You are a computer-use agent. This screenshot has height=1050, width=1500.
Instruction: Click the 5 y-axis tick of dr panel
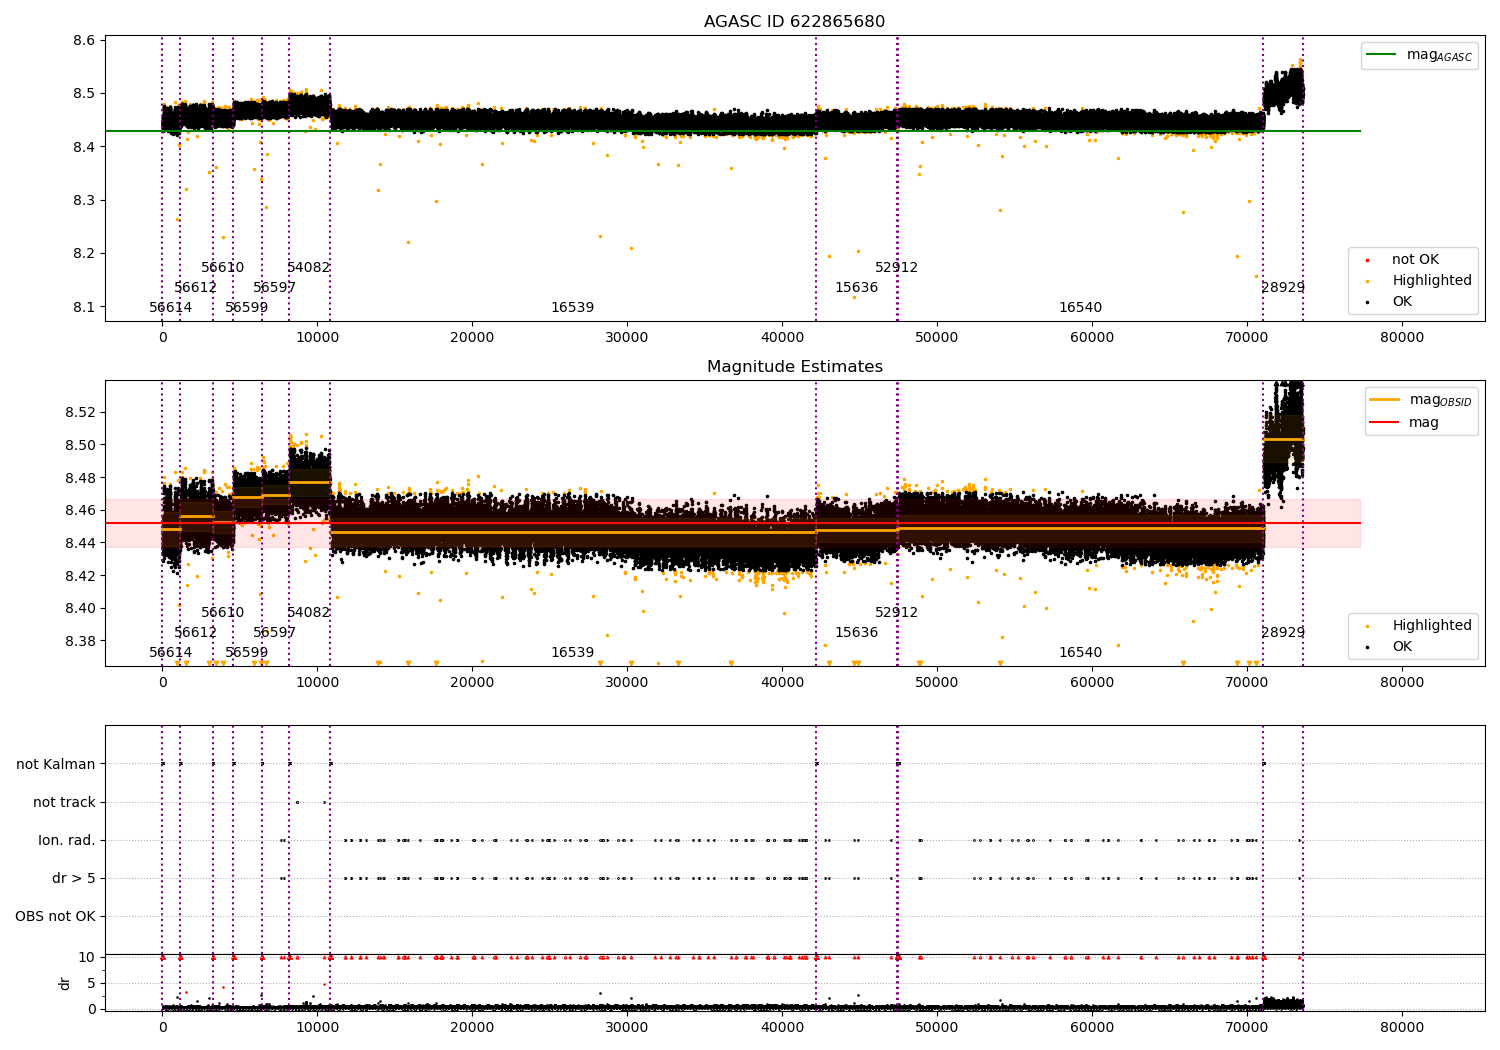[x=91, y=983]
